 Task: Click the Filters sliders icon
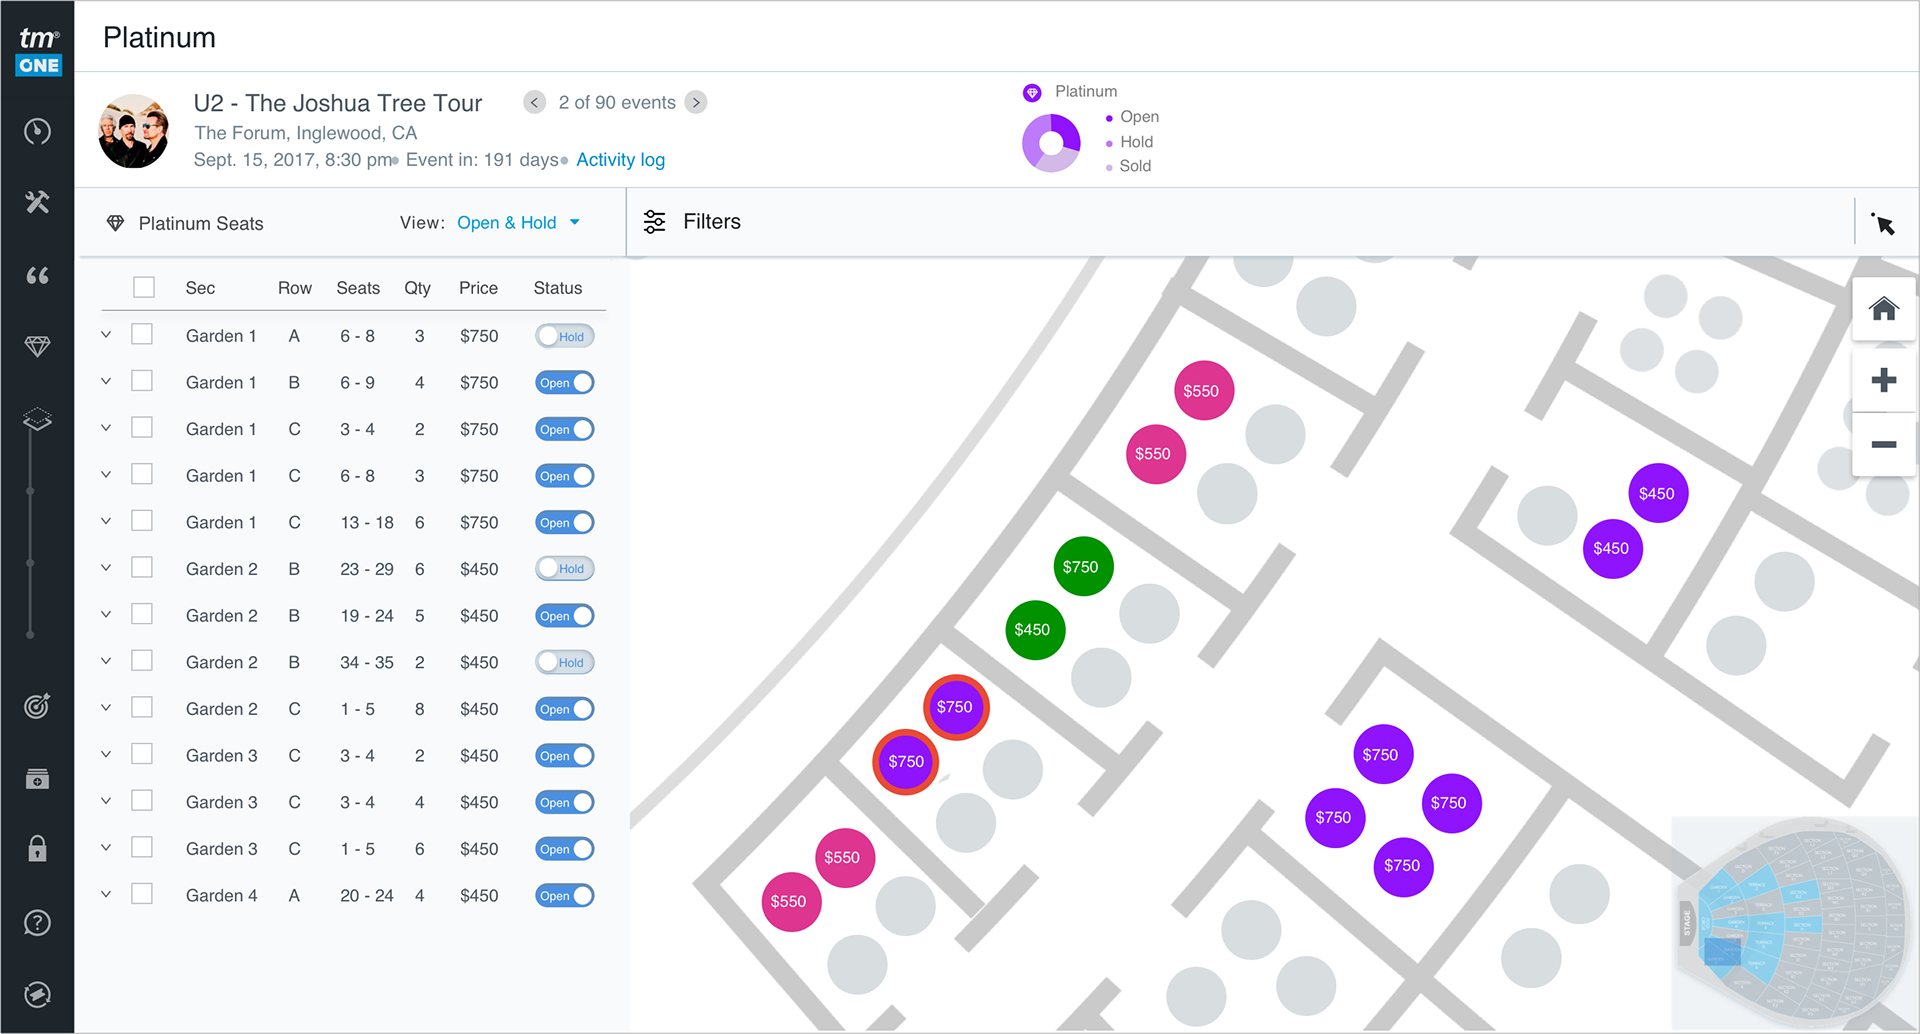654,222
